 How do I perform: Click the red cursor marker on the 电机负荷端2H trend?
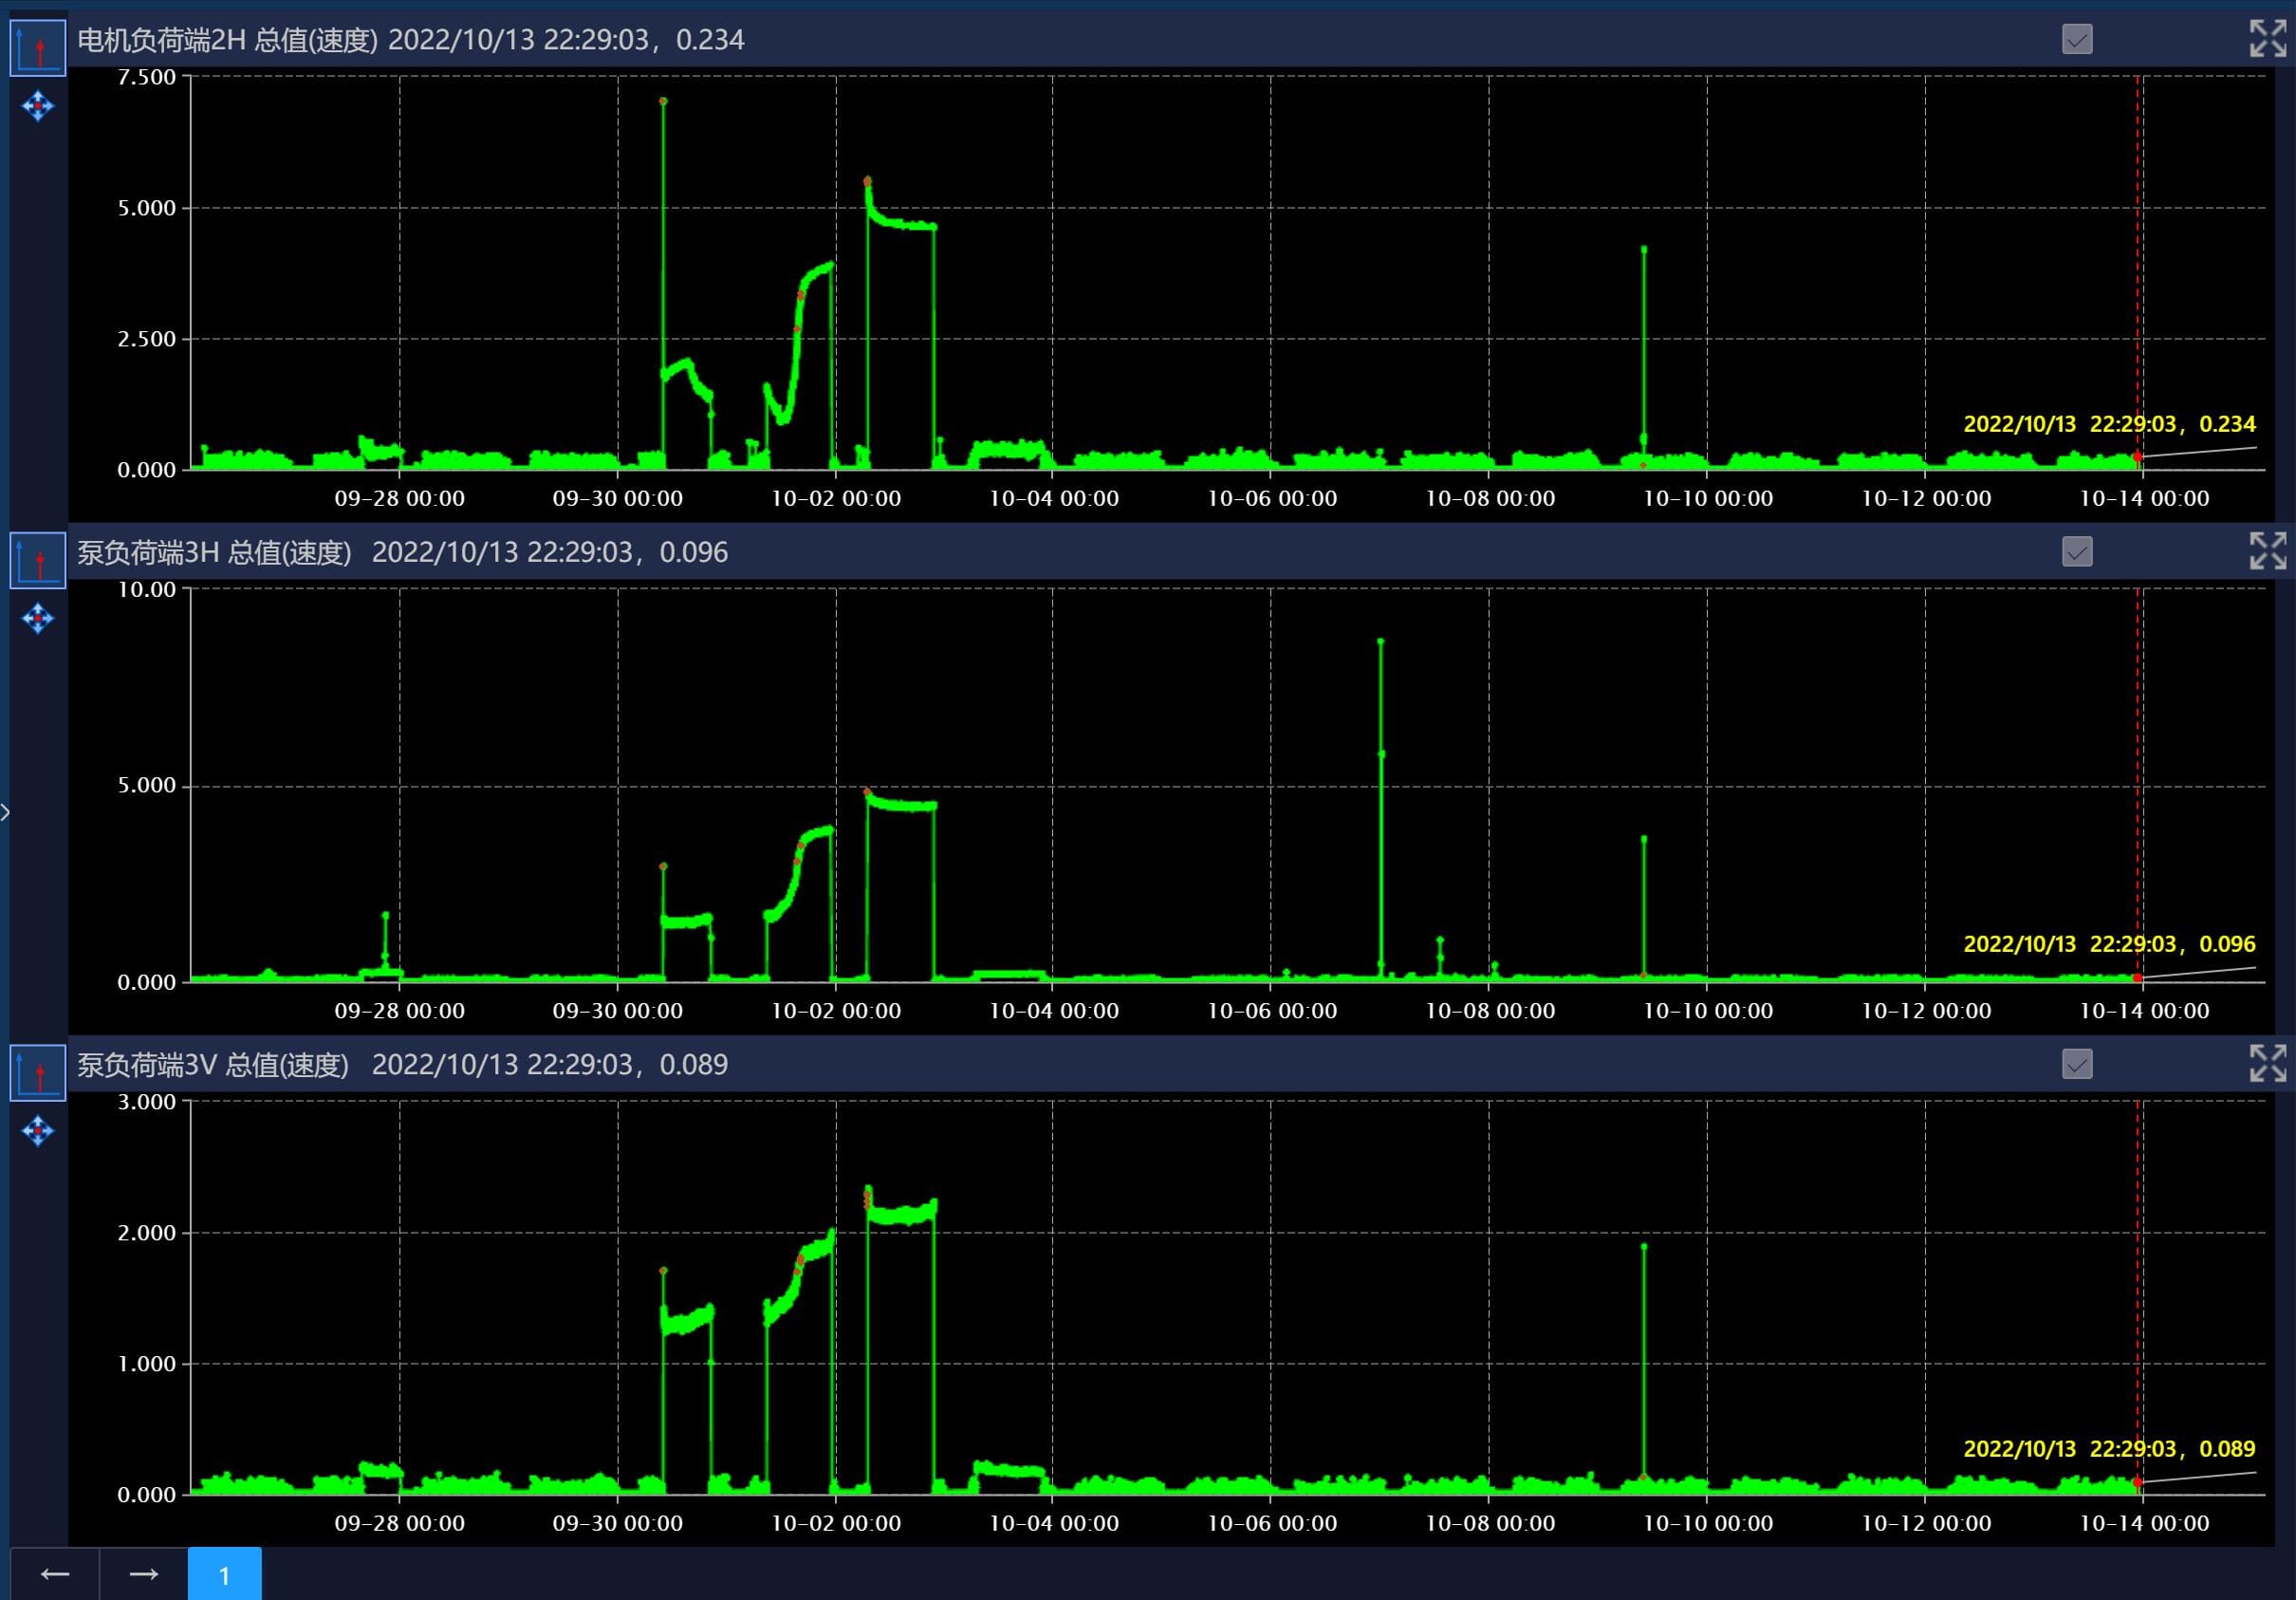click(x=2137, y=457)
